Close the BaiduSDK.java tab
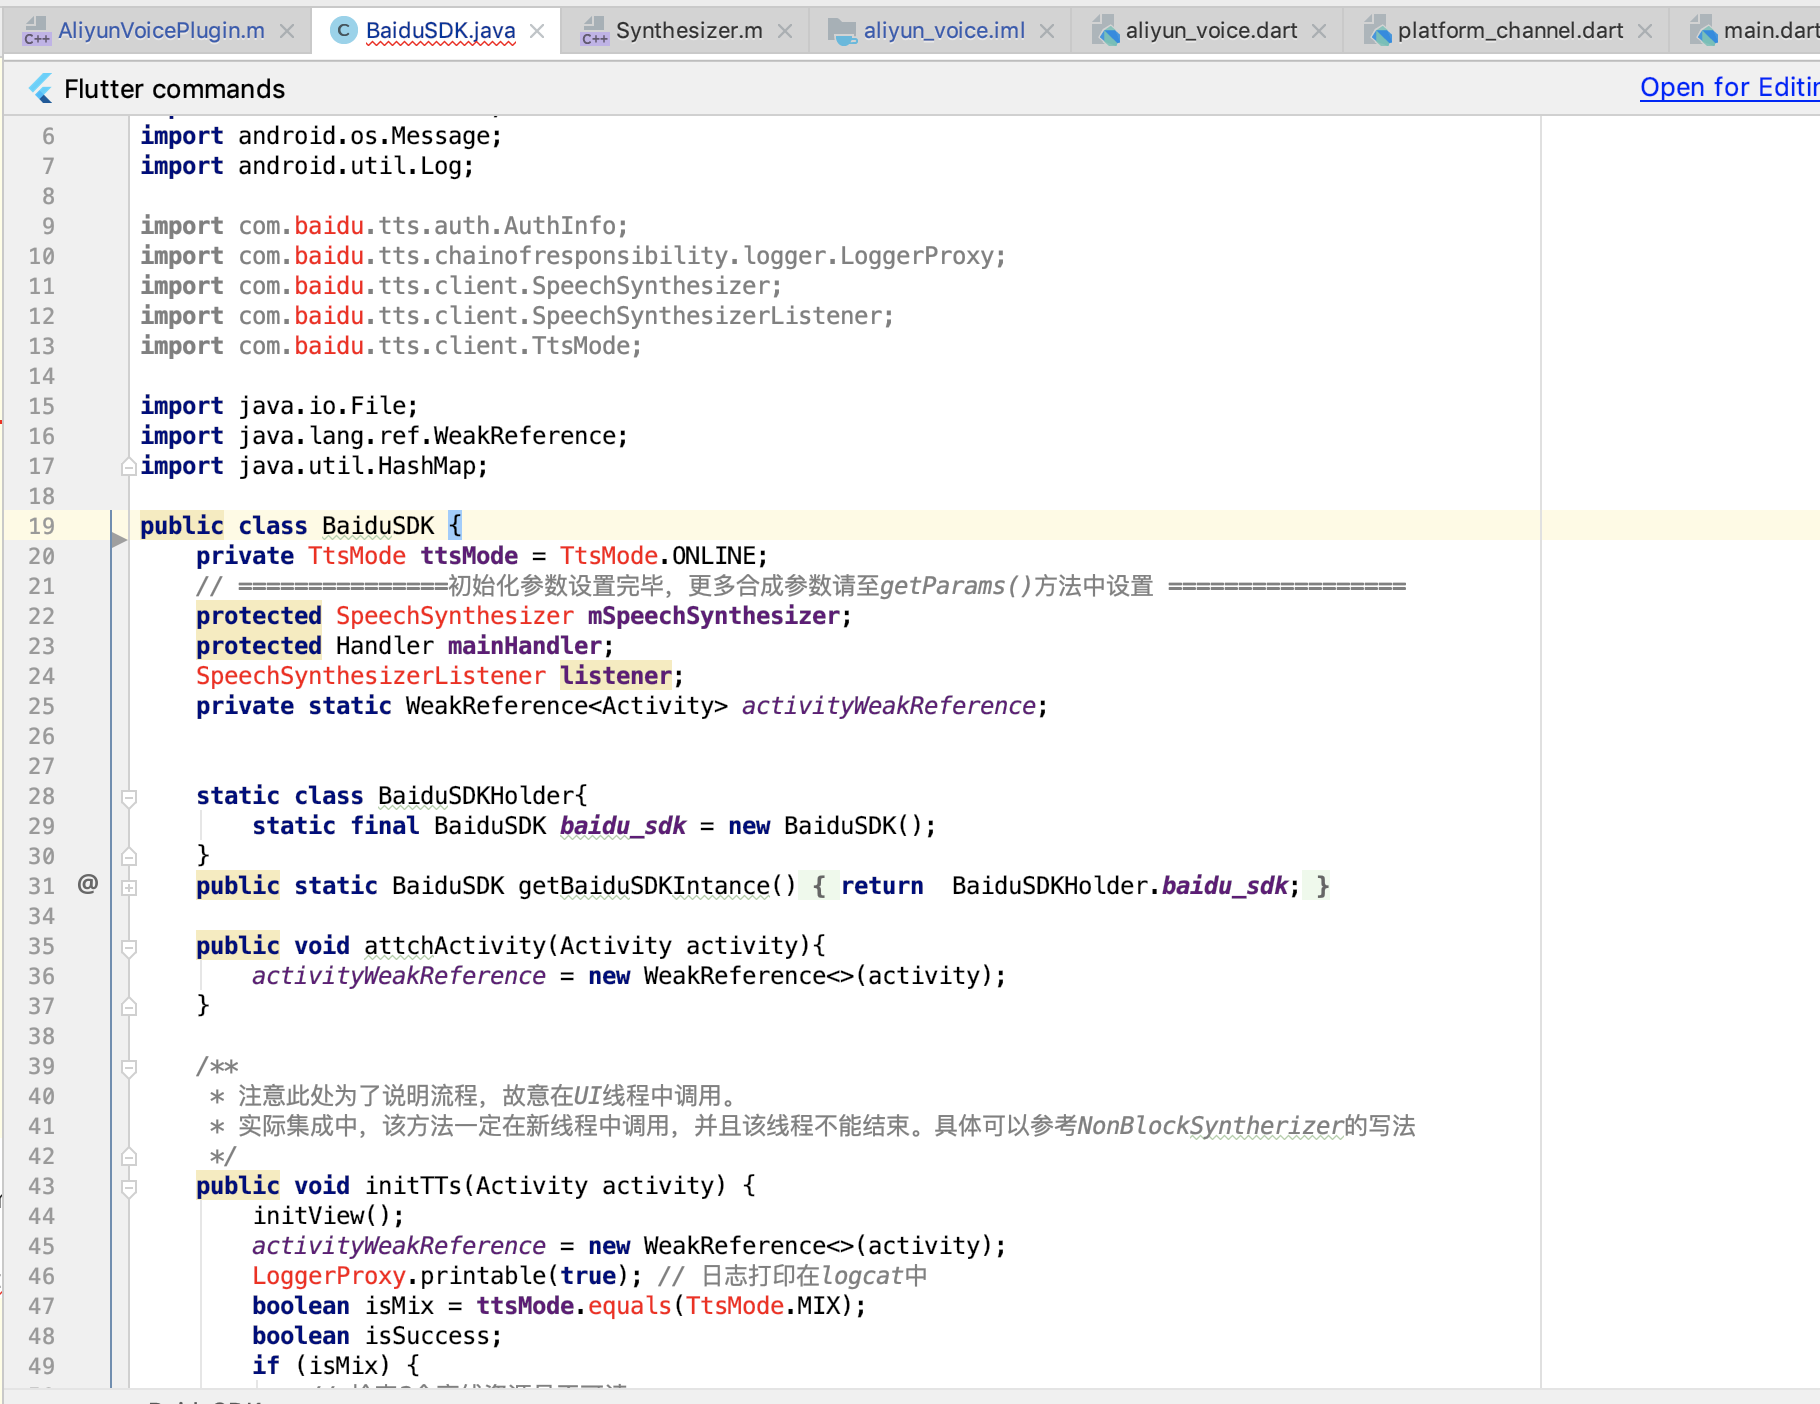 (537, 31)
